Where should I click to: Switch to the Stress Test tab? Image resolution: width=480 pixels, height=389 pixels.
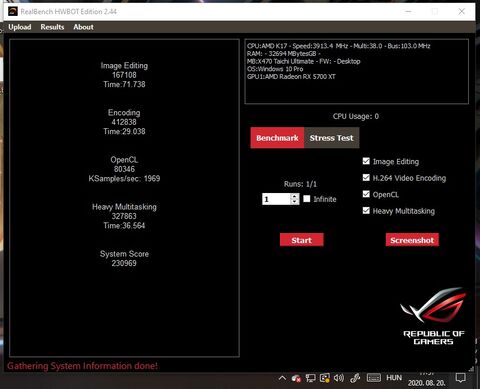331,138
